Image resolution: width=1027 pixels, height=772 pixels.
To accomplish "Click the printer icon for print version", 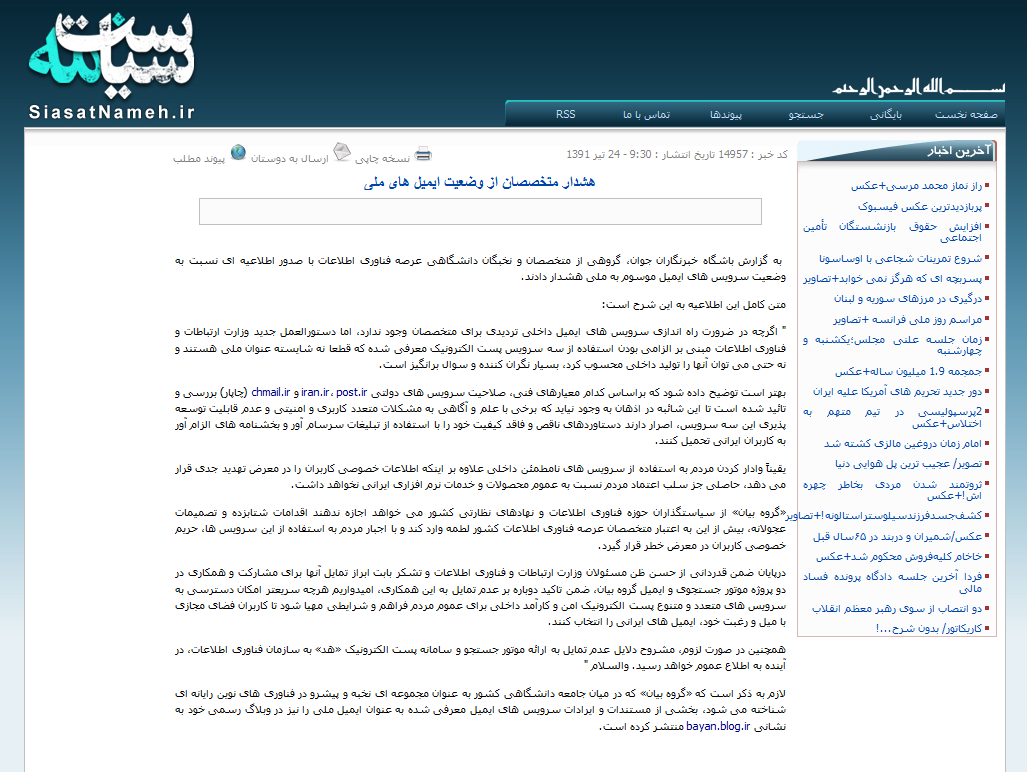I will 423,155.
